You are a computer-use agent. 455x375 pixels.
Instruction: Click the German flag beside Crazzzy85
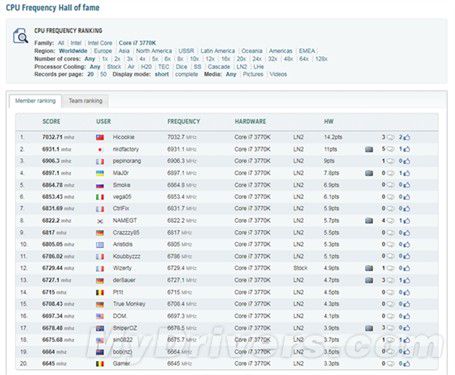pyautogui.click(x=100, y=233)
